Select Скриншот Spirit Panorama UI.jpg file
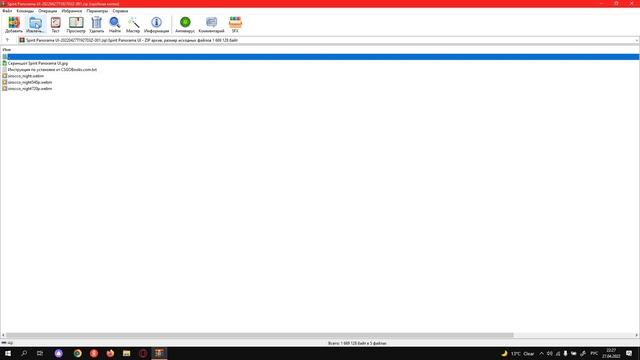Image resolution: width=640 pixels, height=360 pixels. [x=38, y=63]
